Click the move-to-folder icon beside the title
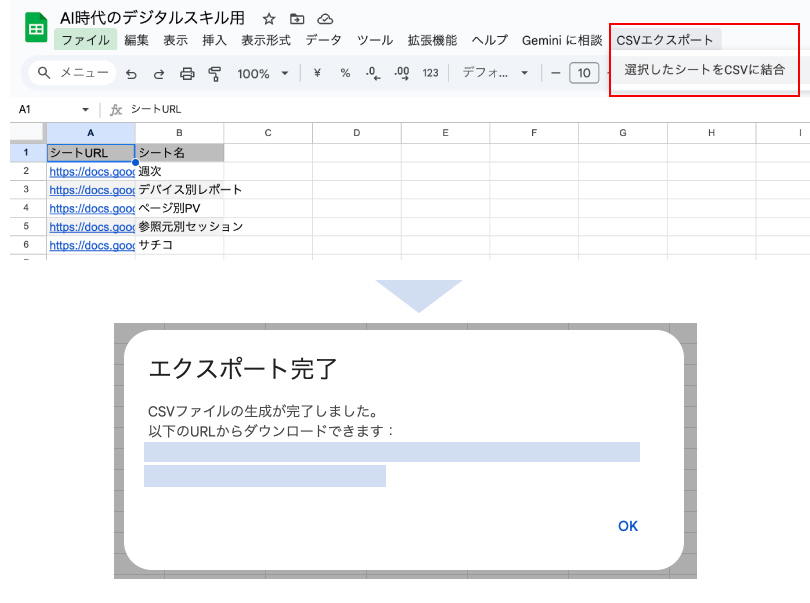The height and width of the screenshot is (603, 810). click(x=297, y=19)
